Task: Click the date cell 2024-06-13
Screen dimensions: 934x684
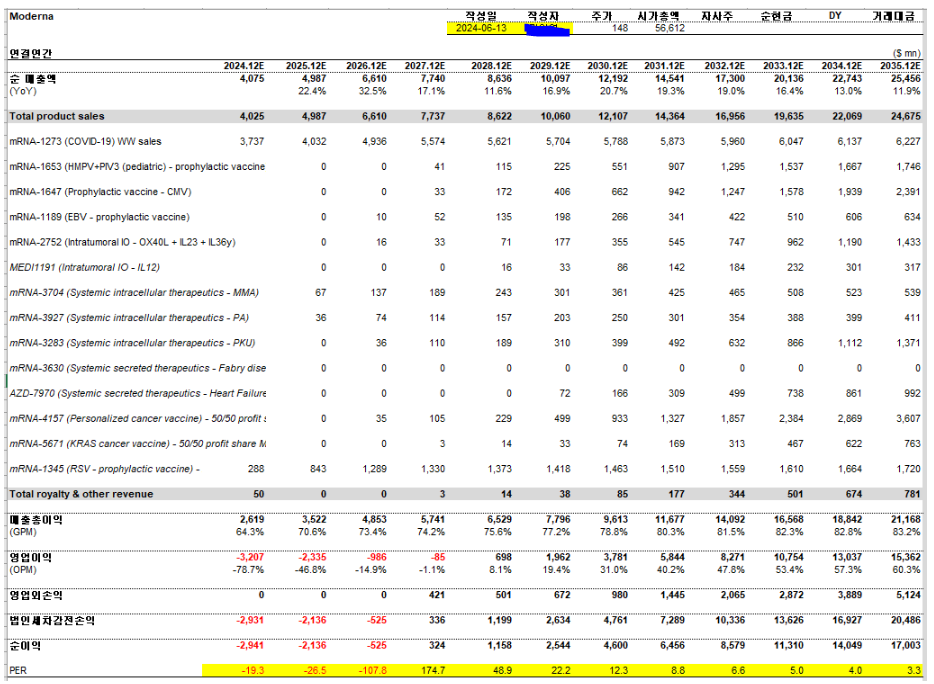Action: coord(481,28)
